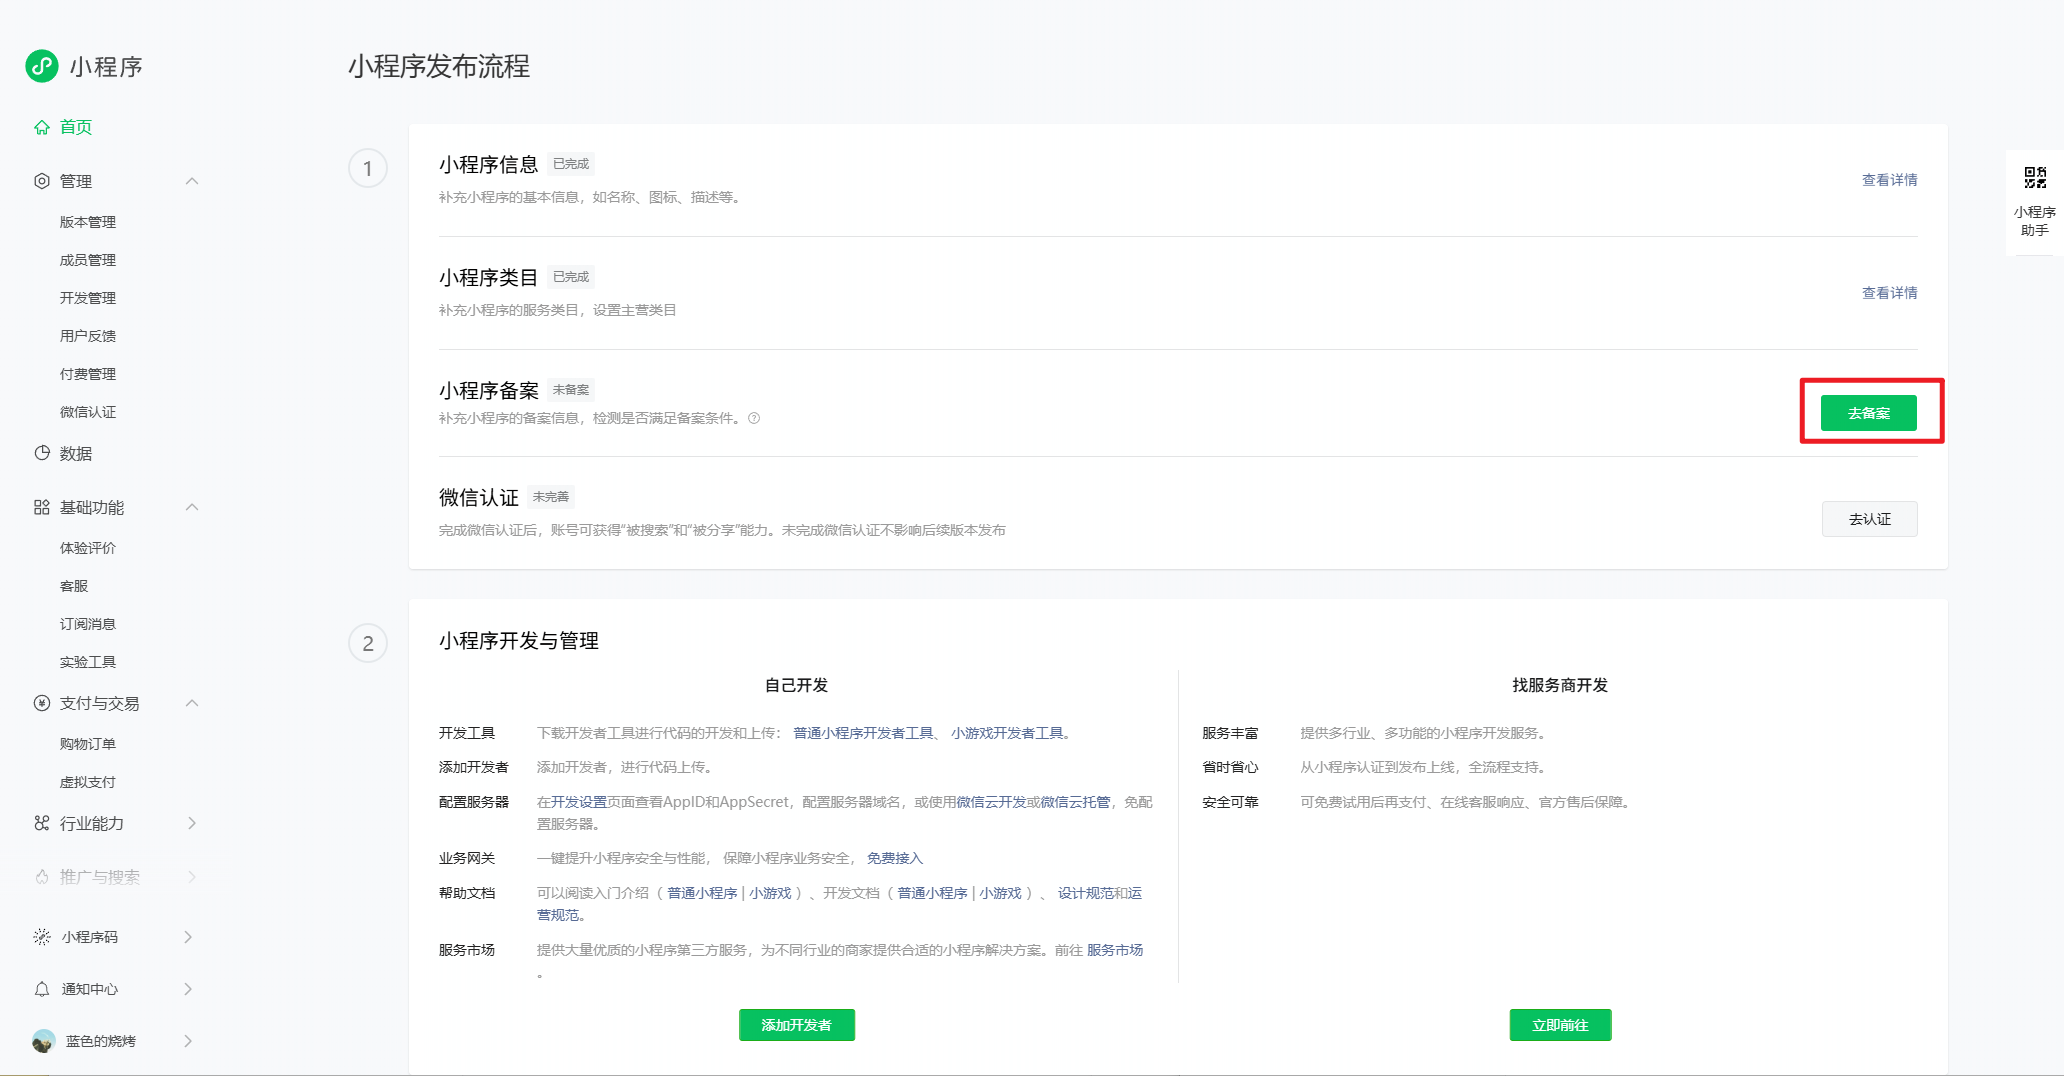This screenshot has height=1076, width=2064.
Task: Click the 通知中心 bell icon
Action: (42, 989)
